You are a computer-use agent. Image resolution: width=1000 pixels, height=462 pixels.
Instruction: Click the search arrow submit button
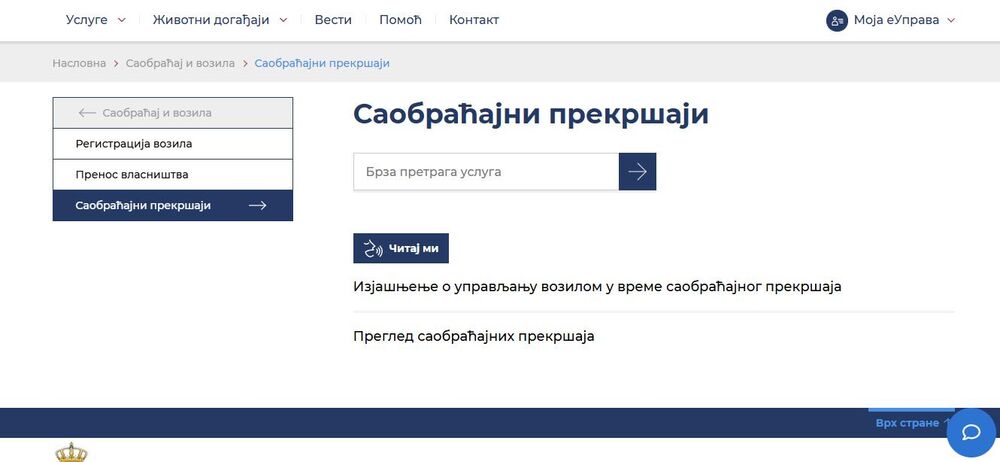[637, 172]
